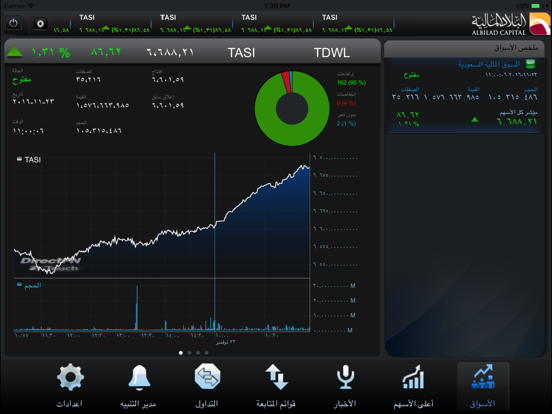Tap the volume value under الحجم in main panel
This screenshot has width=552, height=414.
point(99,131)
